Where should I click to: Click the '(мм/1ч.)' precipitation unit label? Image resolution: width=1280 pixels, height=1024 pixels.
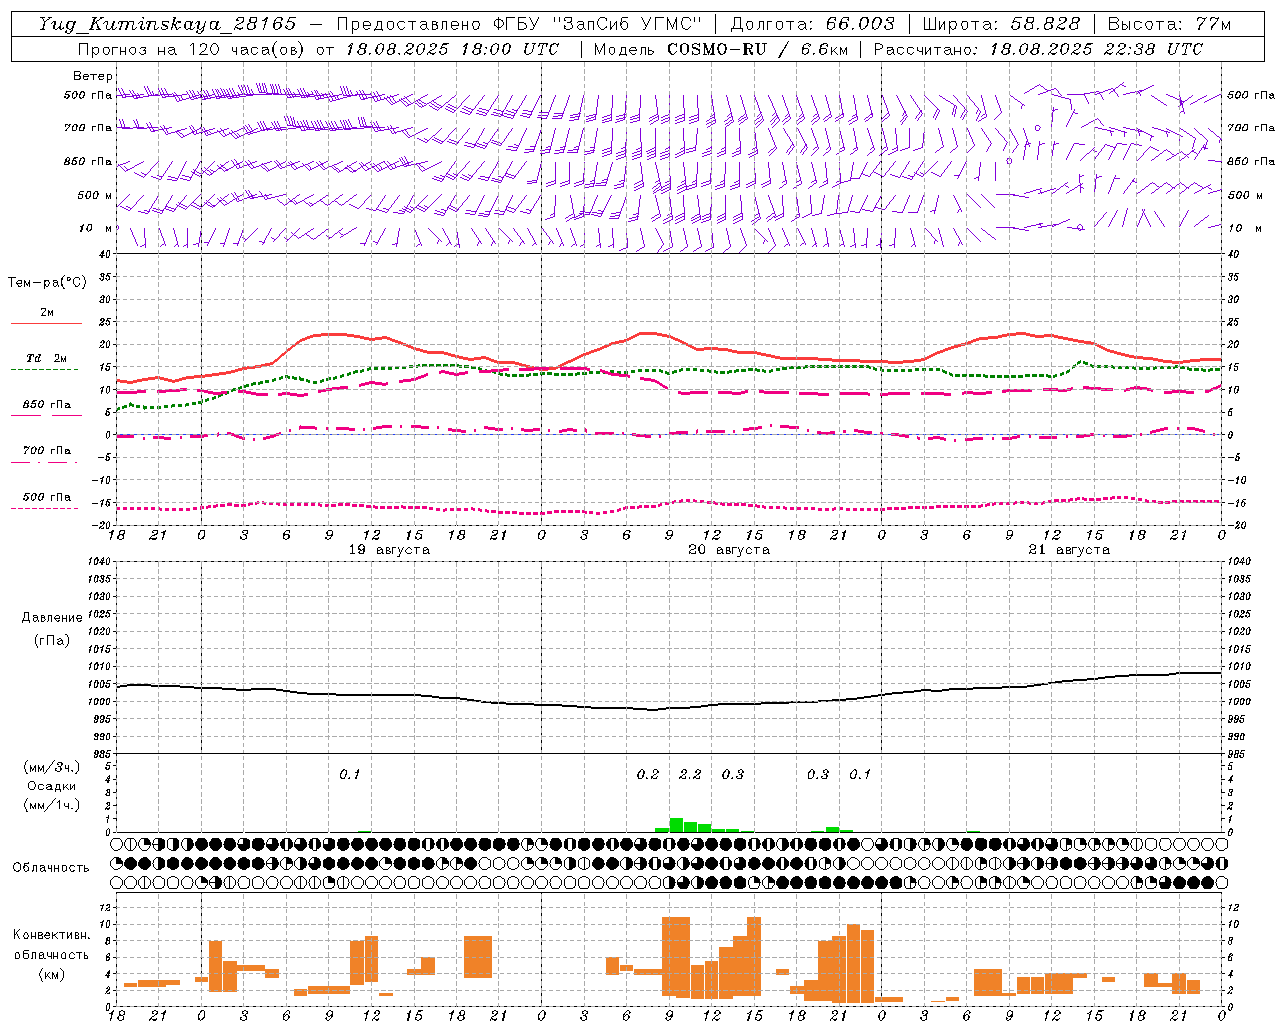click(x=52, y=805)
